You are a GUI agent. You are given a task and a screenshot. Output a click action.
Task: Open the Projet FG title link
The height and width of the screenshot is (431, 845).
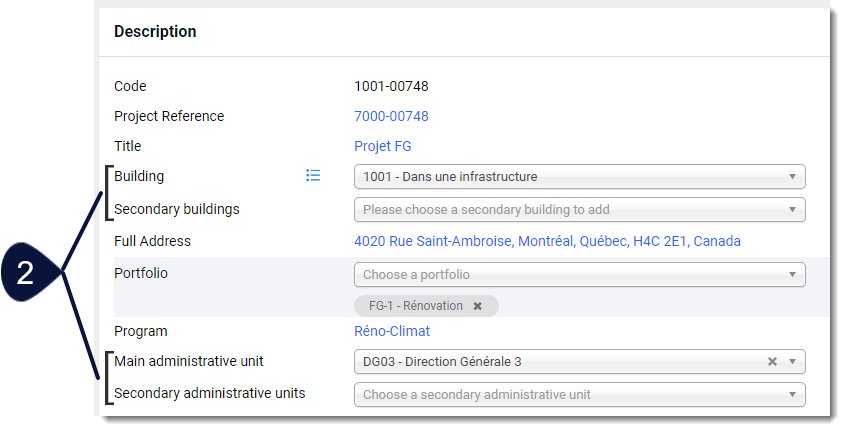(383, 146)
